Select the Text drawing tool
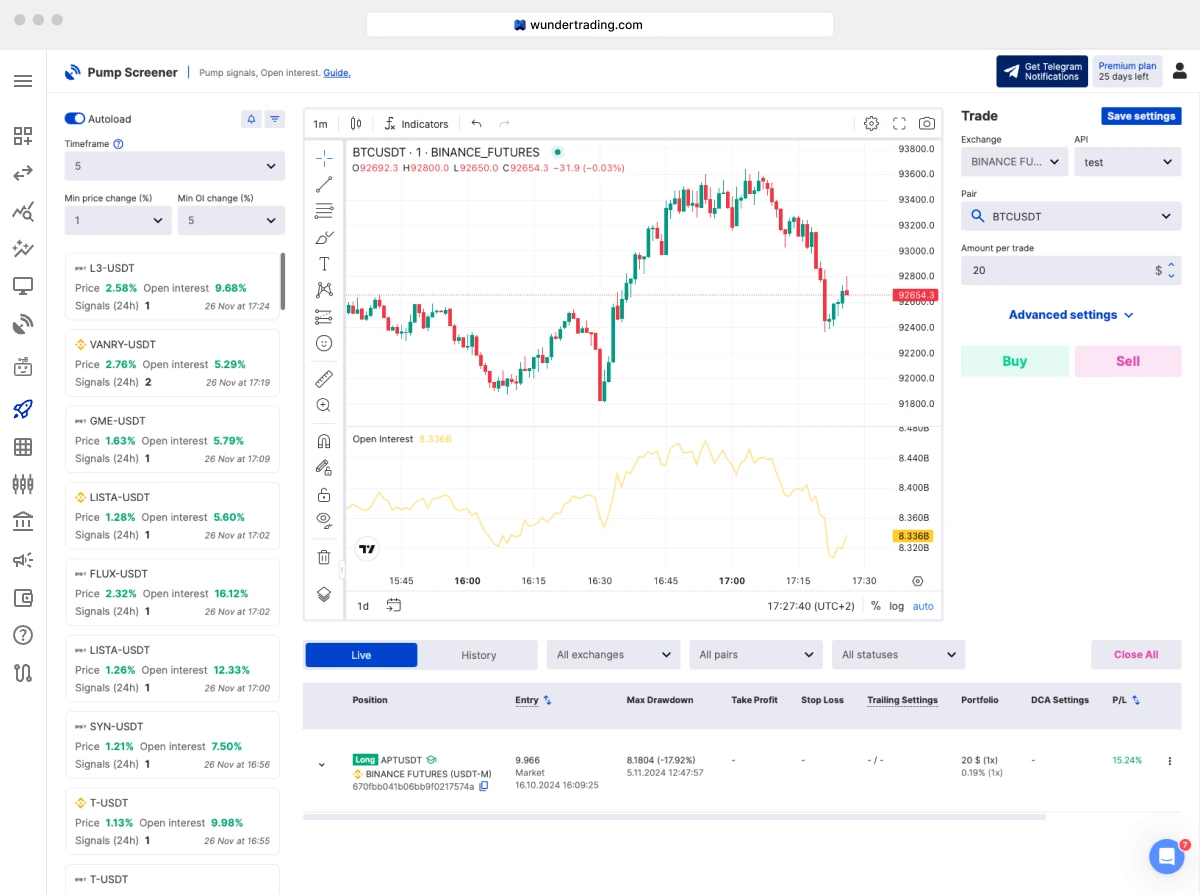Screen dimensions: 1200x894 click(323, 264)
